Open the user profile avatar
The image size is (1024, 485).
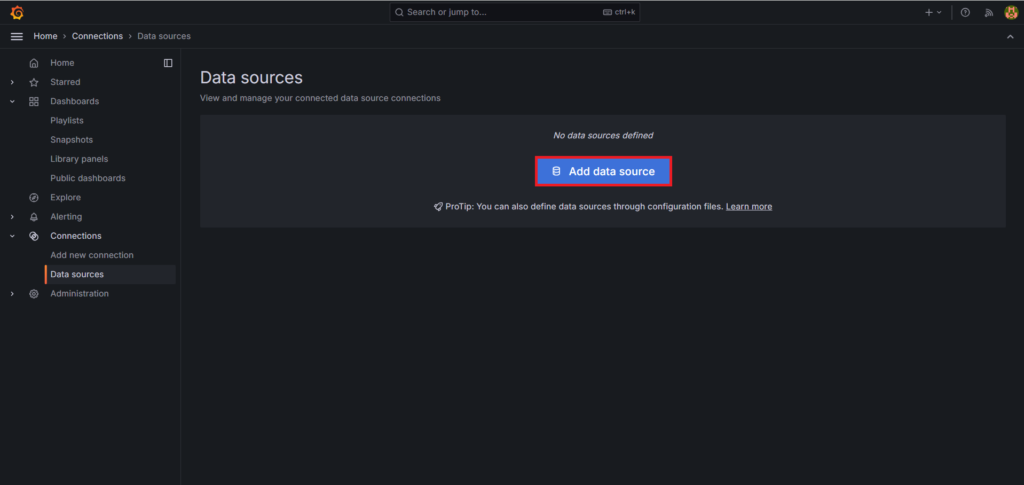[x=1011, y=12]
